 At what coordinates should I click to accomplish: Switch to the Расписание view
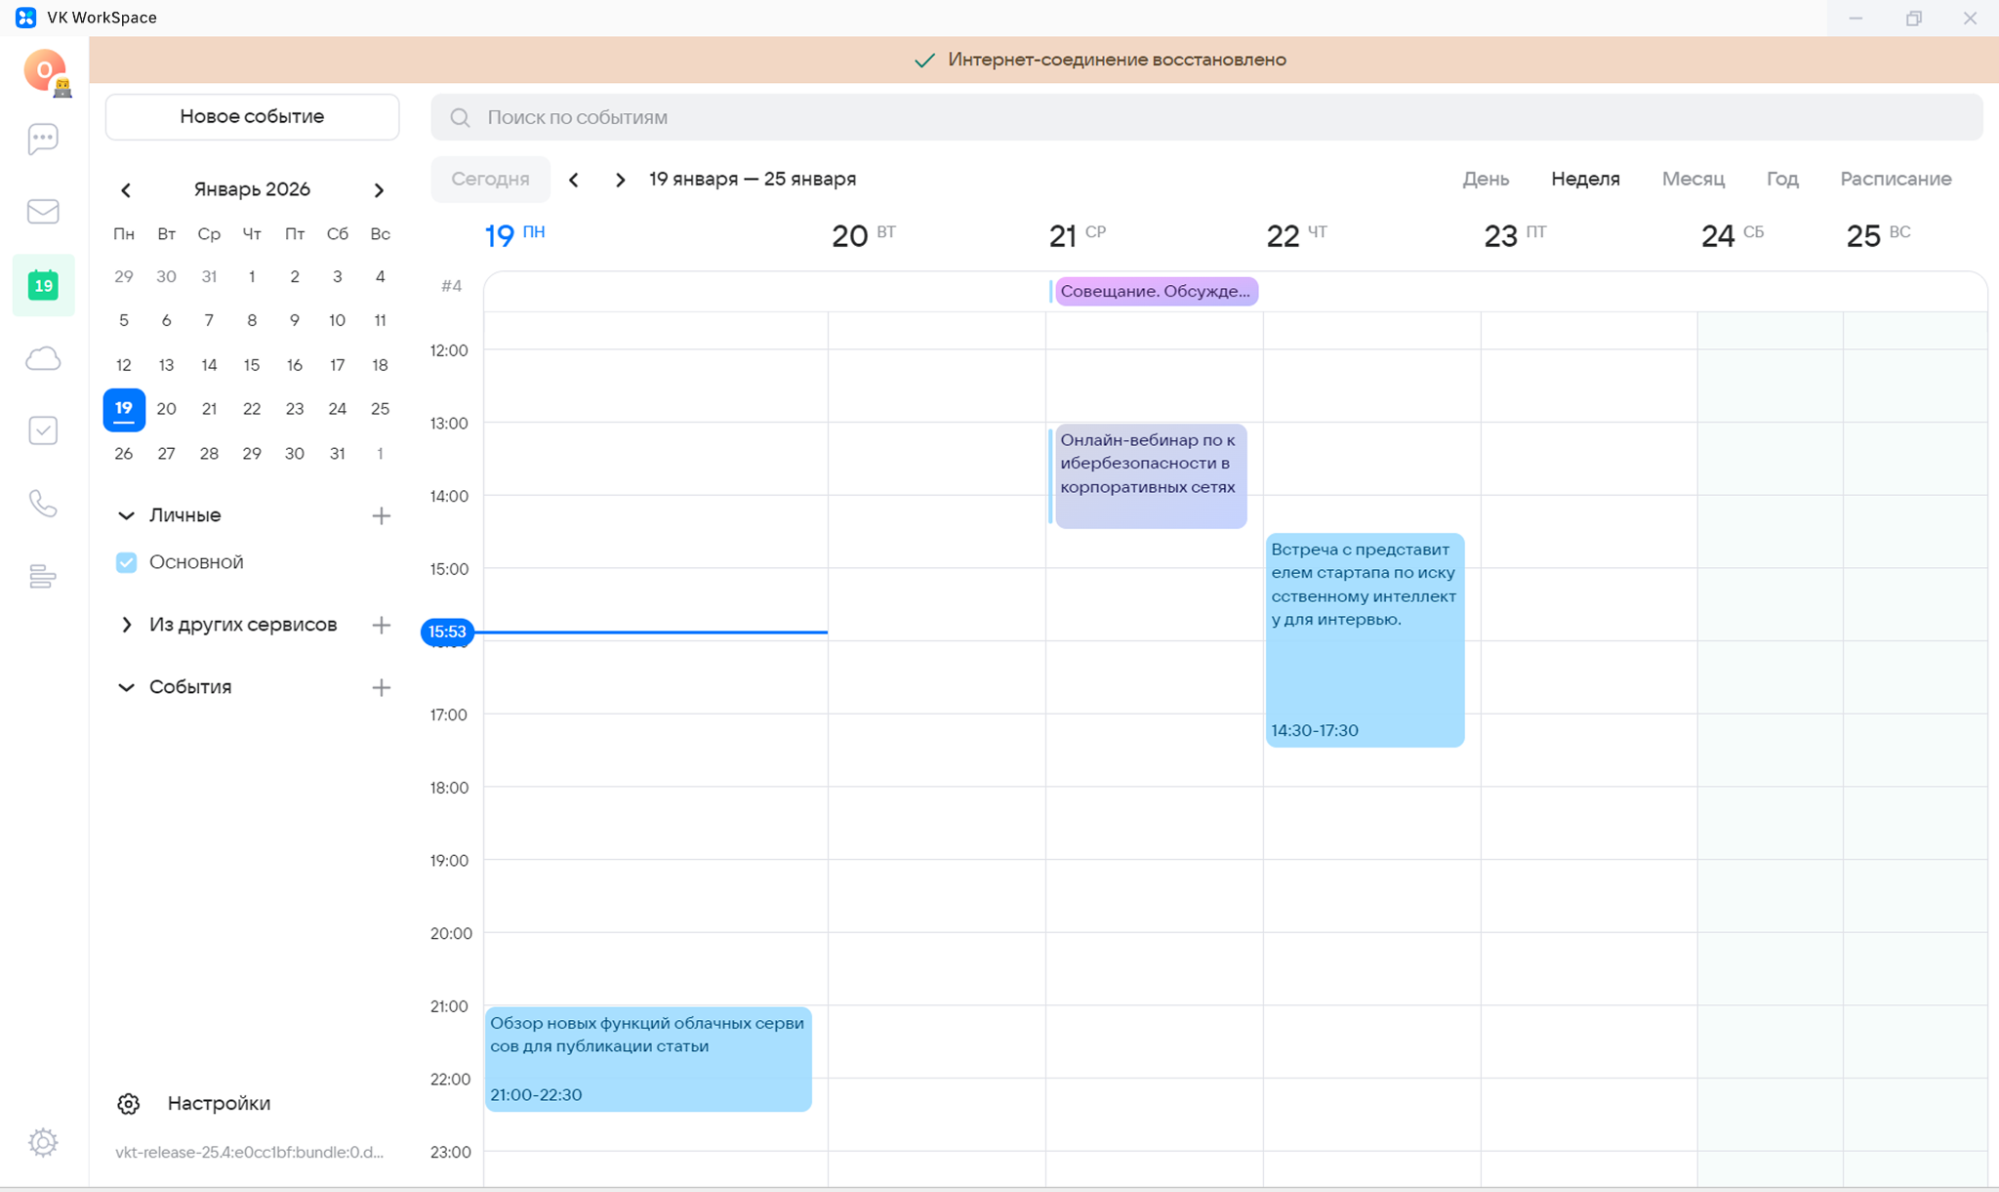click(1895, 179)
